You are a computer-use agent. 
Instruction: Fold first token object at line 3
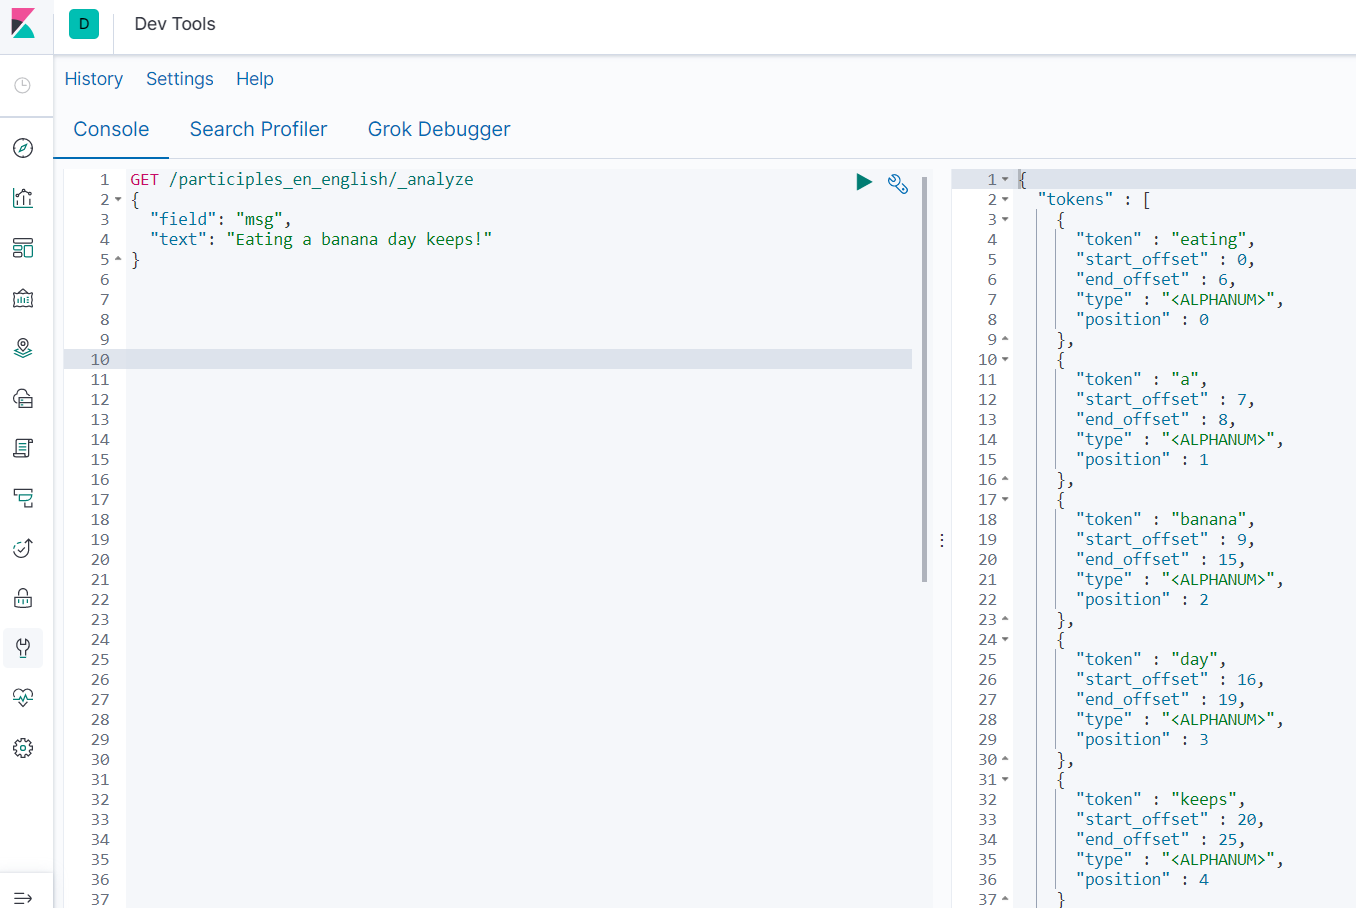click(x=1005, y=220)
